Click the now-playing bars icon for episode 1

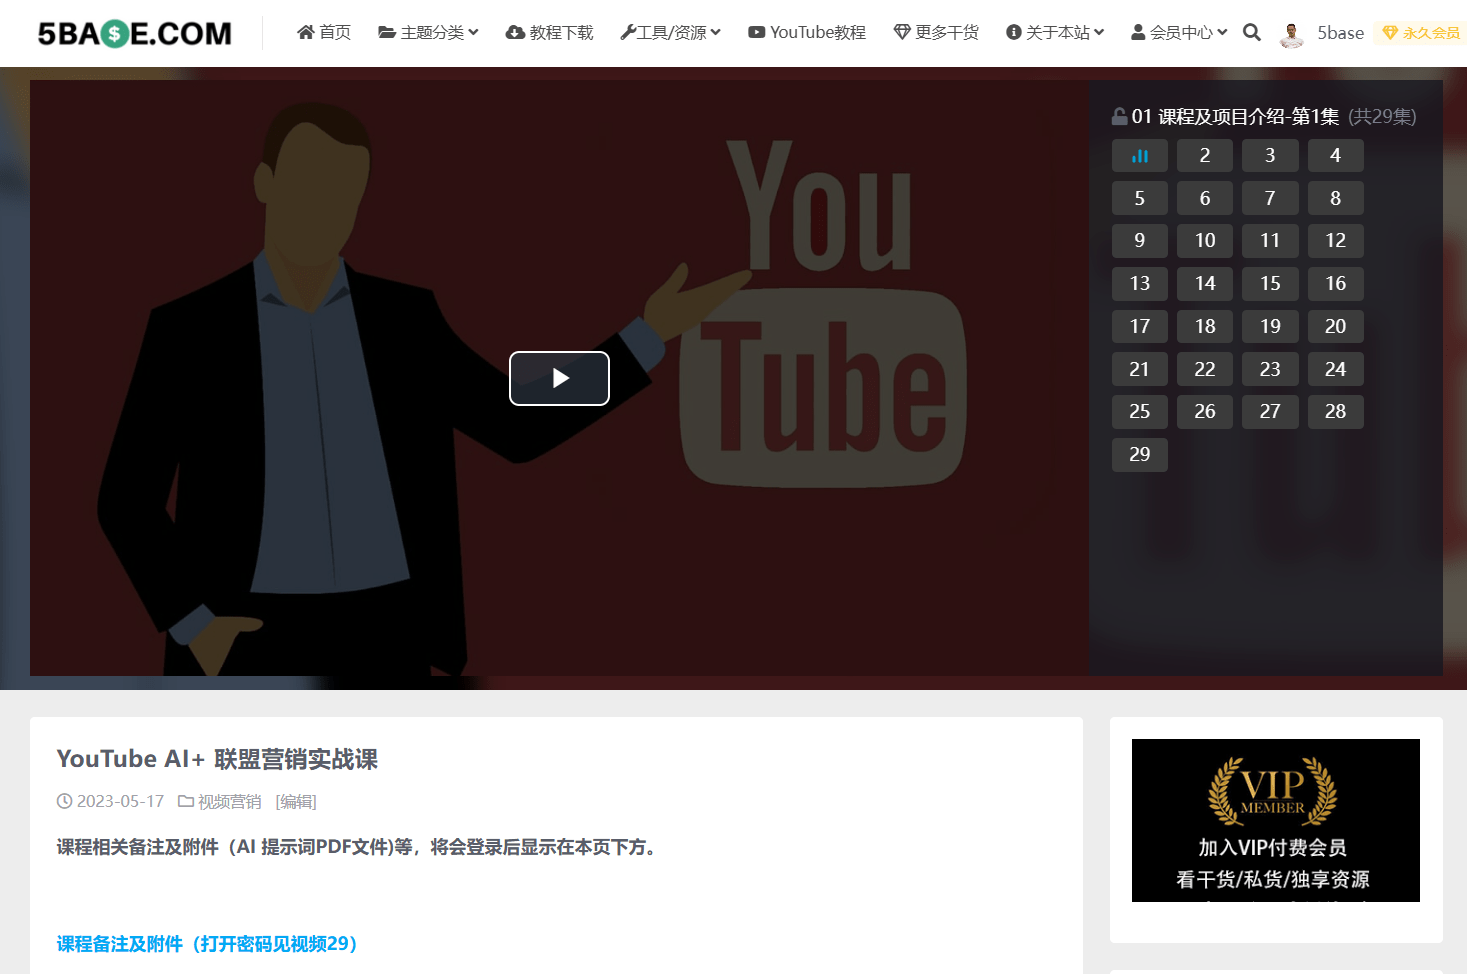1140,156
